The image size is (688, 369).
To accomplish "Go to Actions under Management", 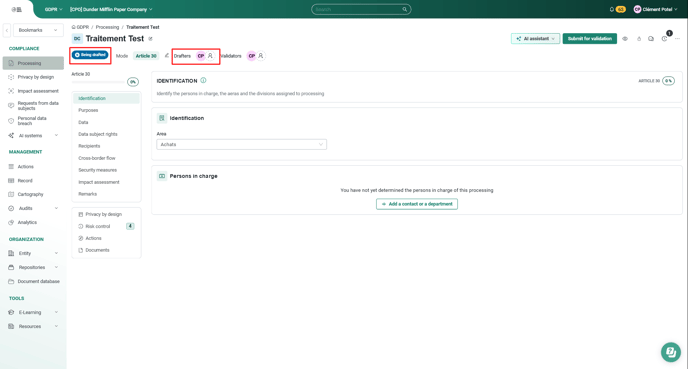I will click(x=25, y=167).
